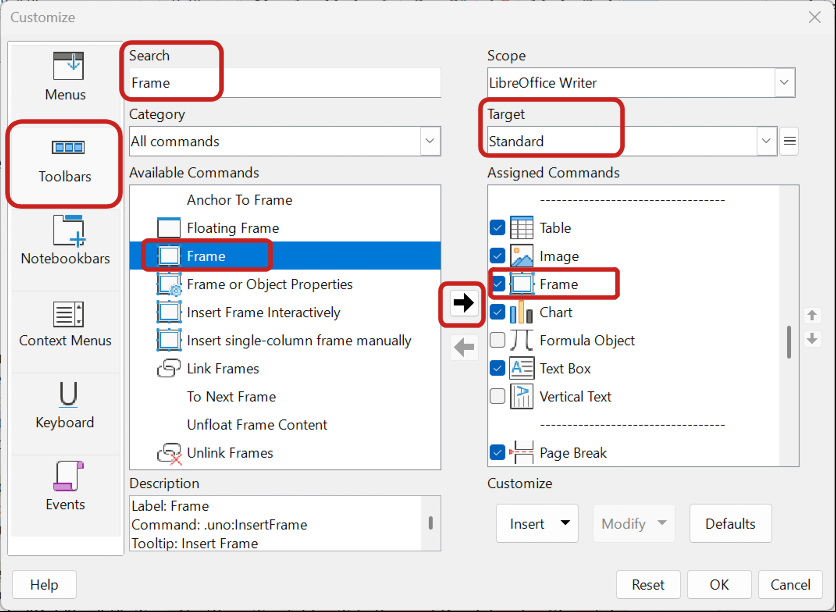
Task: Select Insert single-column frame manually icon
Action: click(x=168, y=340)
